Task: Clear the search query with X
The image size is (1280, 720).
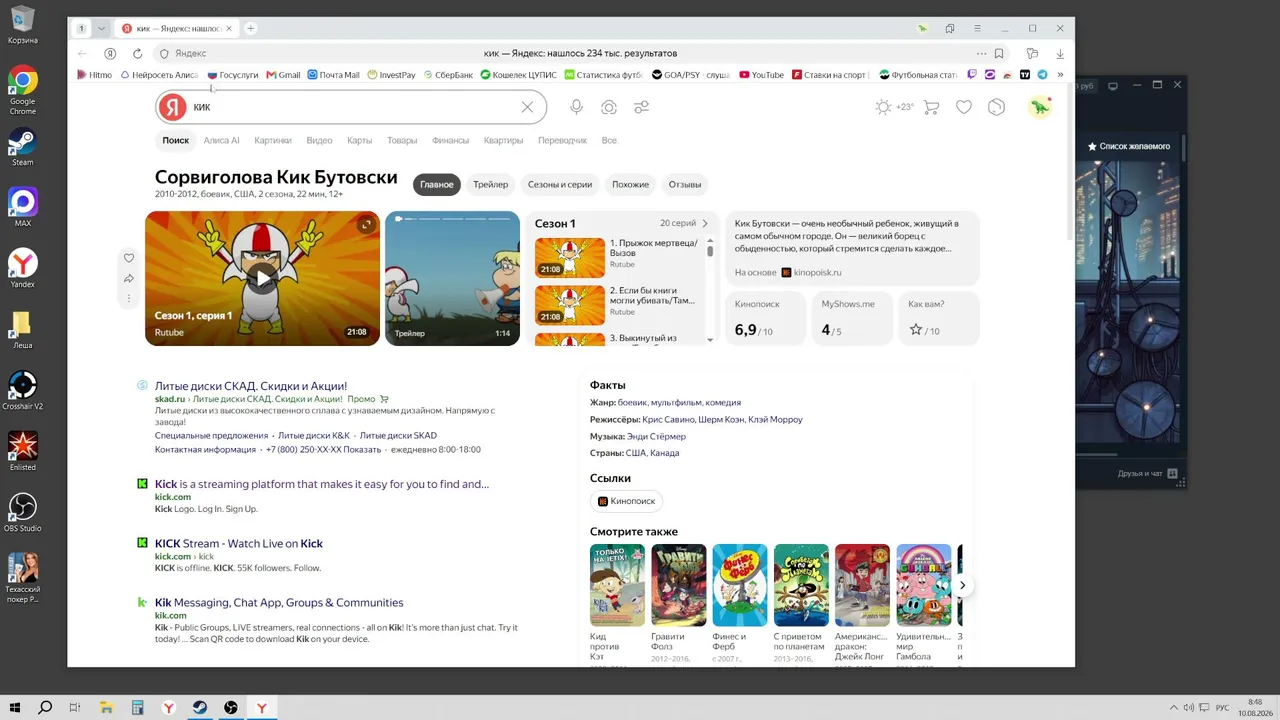Action: tap(527, 107)
